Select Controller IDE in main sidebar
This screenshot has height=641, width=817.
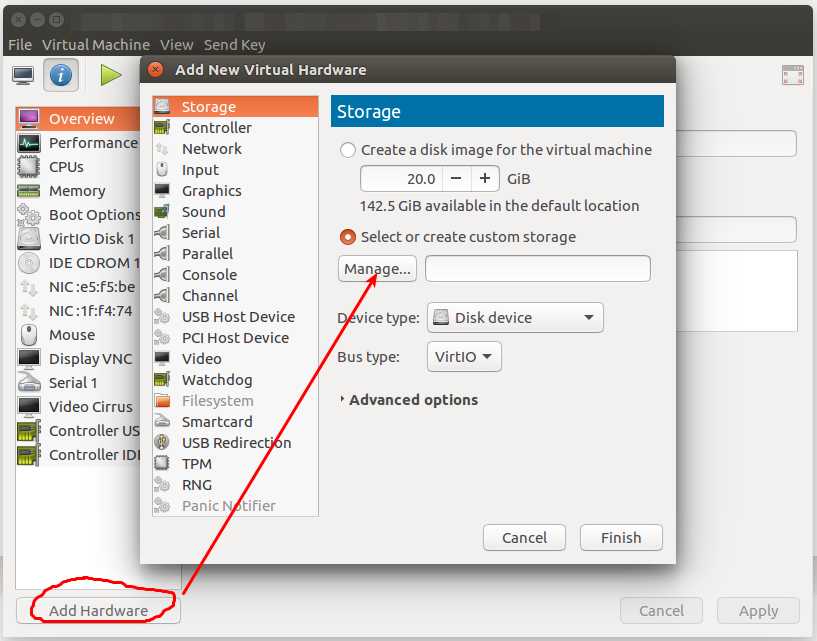point(78,454)
